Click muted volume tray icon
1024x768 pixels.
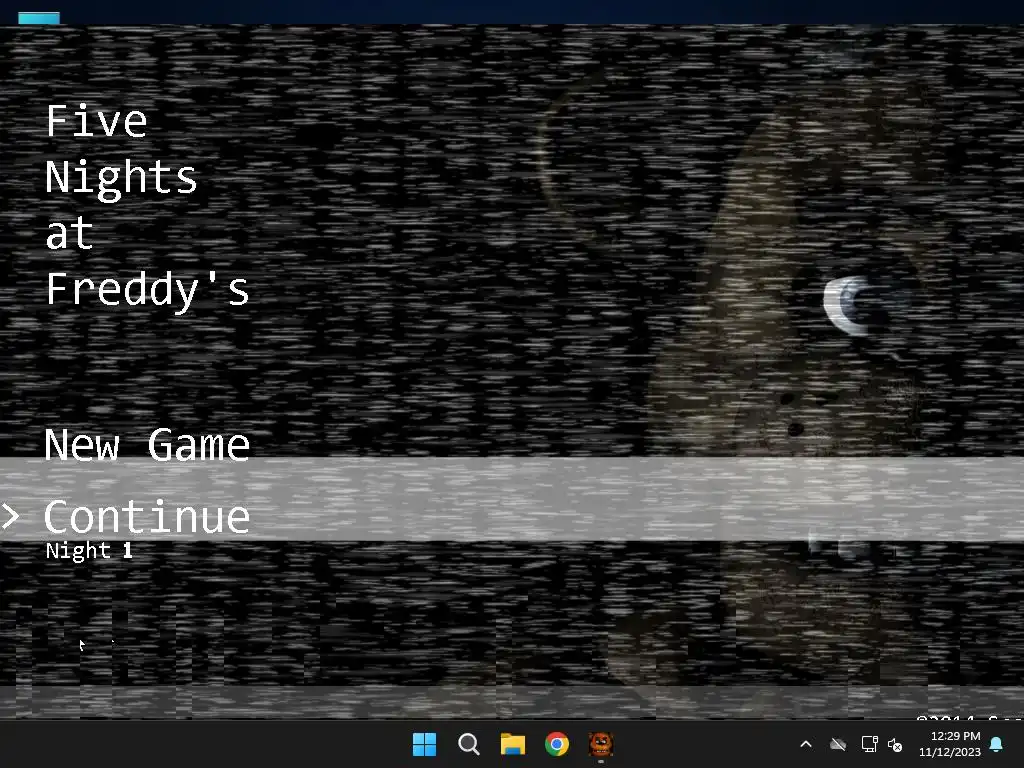click(x=895, y=744)
